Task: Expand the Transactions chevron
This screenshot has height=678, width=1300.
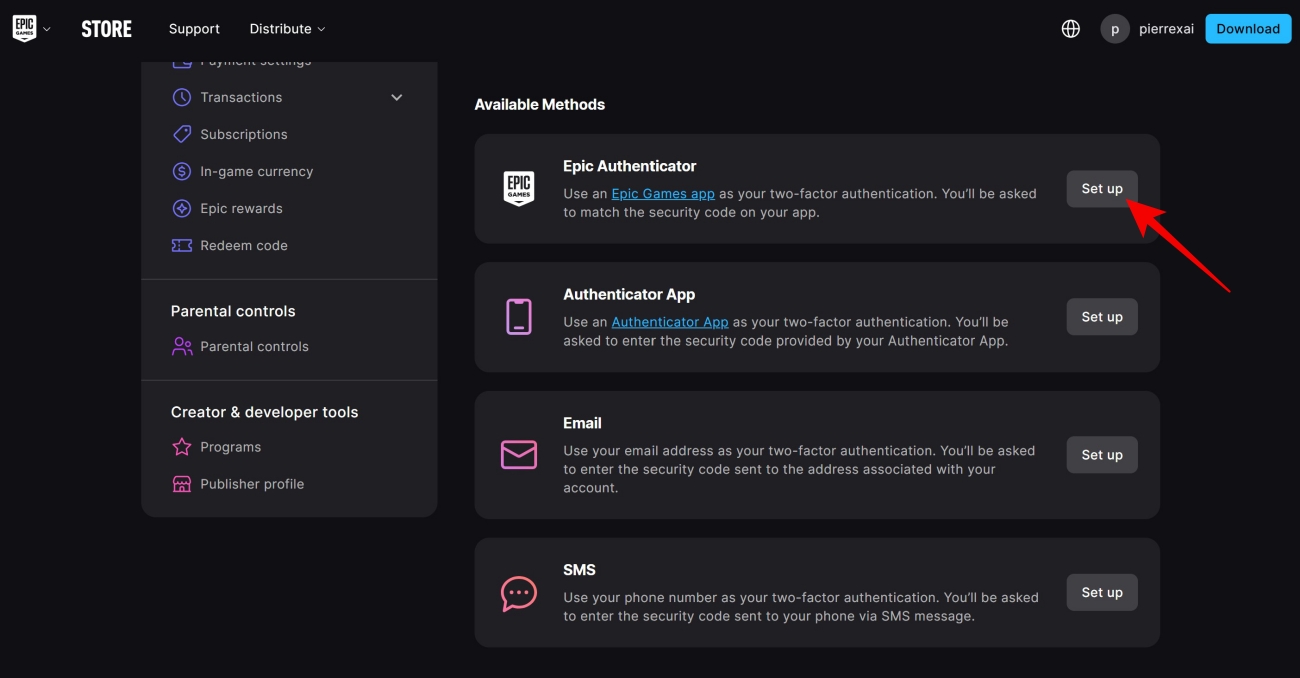Action: [x=397, y=97]
